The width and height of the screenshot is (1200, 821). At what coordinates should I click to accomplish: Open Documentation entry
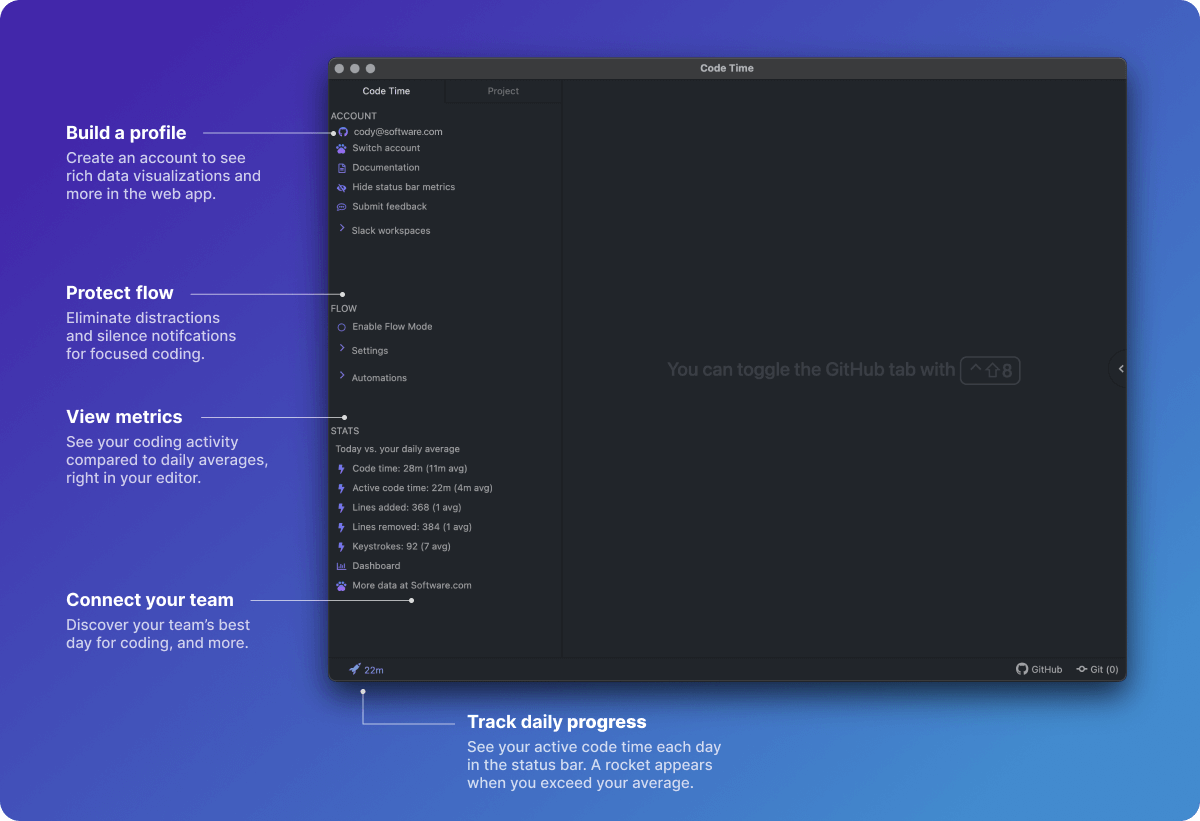coord(386,168)
